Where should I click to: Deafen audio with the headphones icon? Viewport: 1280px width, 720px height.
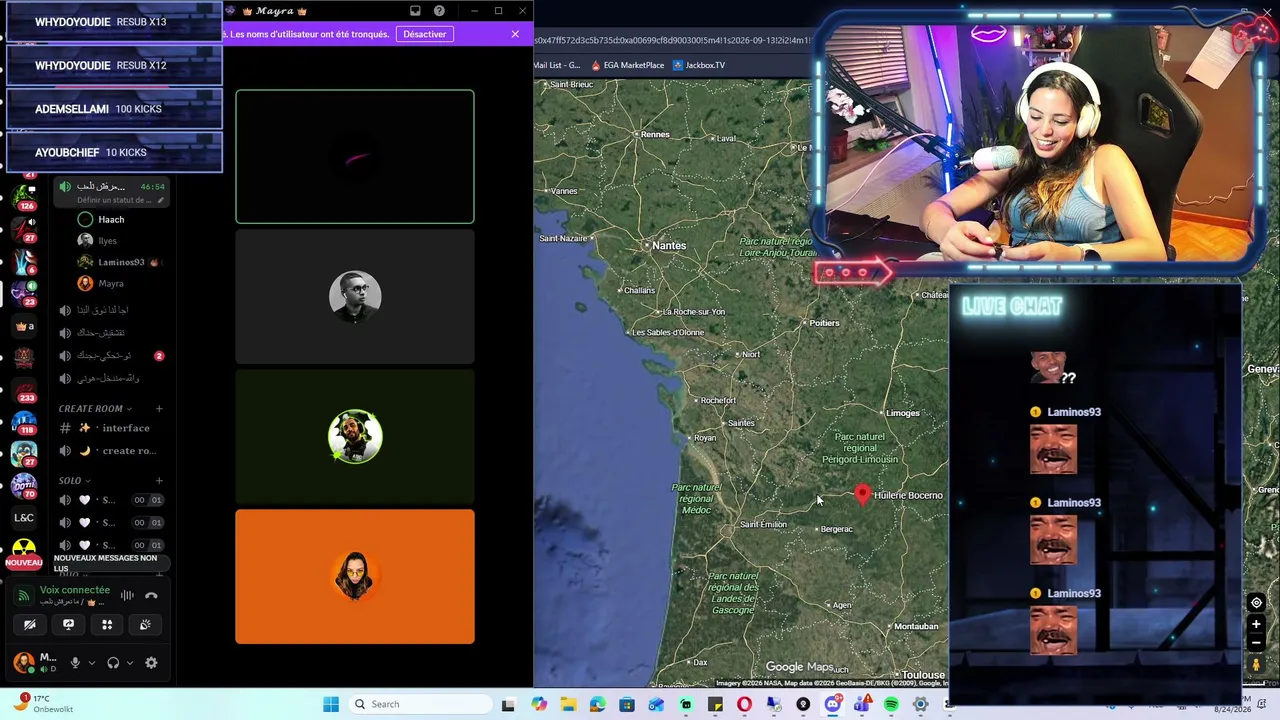tap(113, 663)
